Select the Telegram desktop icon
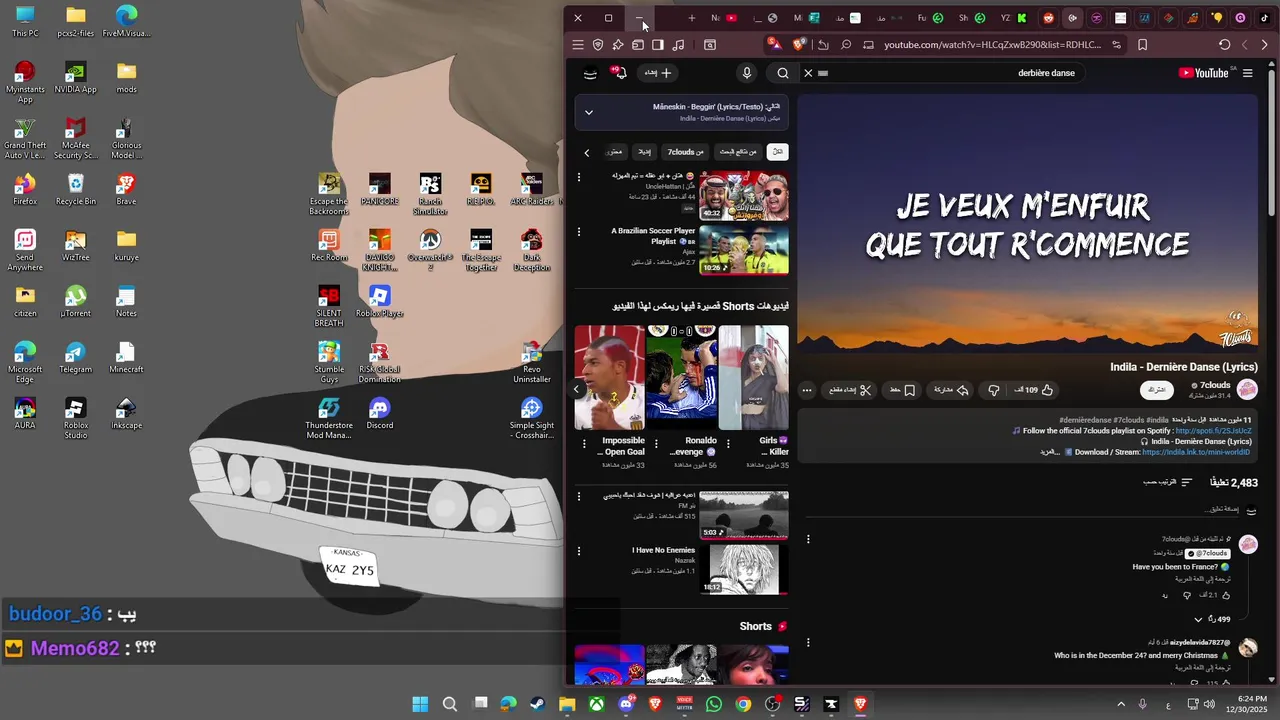Image resolution: width=1280 pixels, height=720 pixels. (x=75, y=358)
